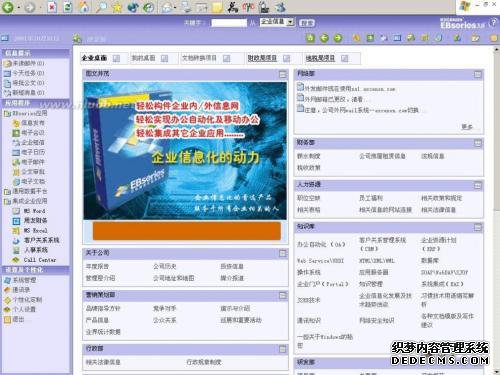Click the browser Refresh page icon
Image resolution: width=500 pixels, height=375 pixels.
68,7
